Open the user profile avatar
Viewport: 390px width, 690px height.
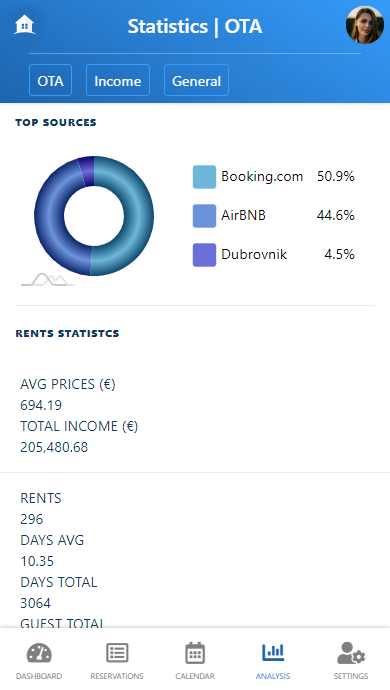365,25
